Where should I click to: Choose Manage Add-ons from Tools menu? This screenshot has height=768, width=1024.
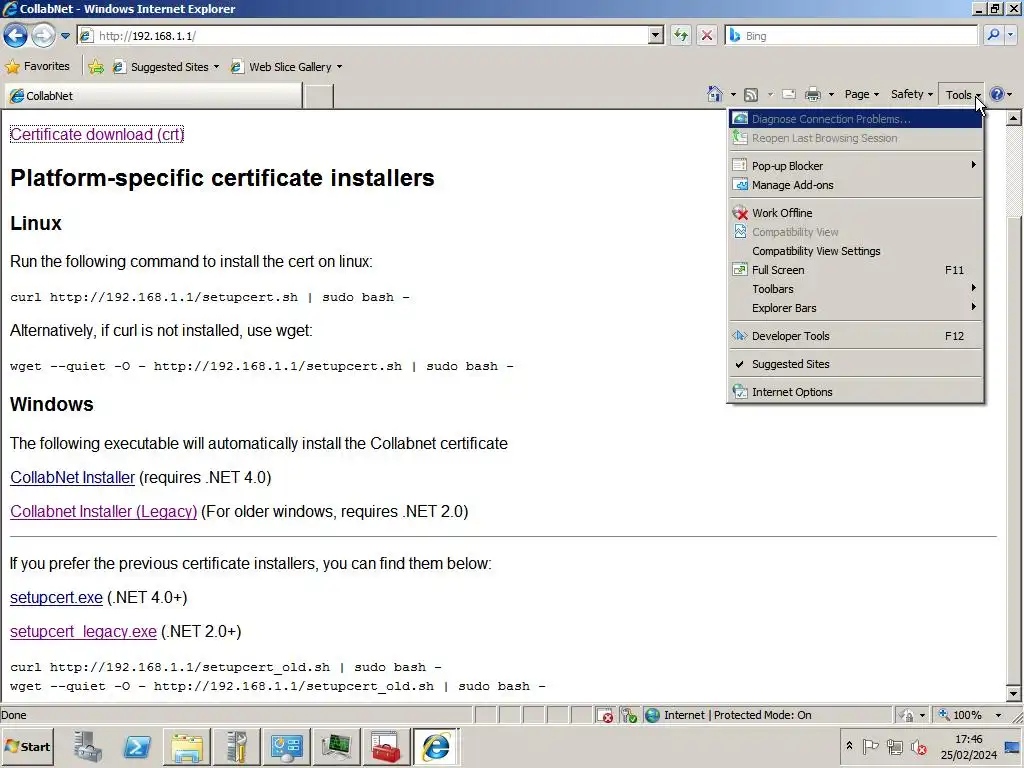[856, 185]
